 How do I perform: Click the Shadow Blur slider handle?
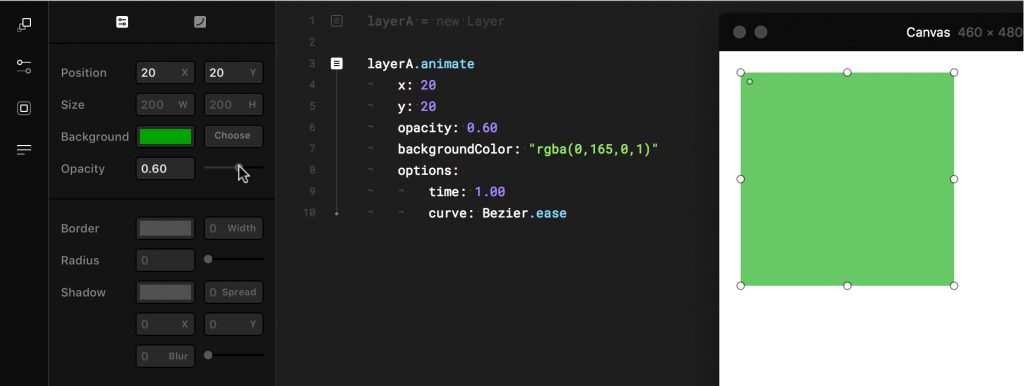208,355
